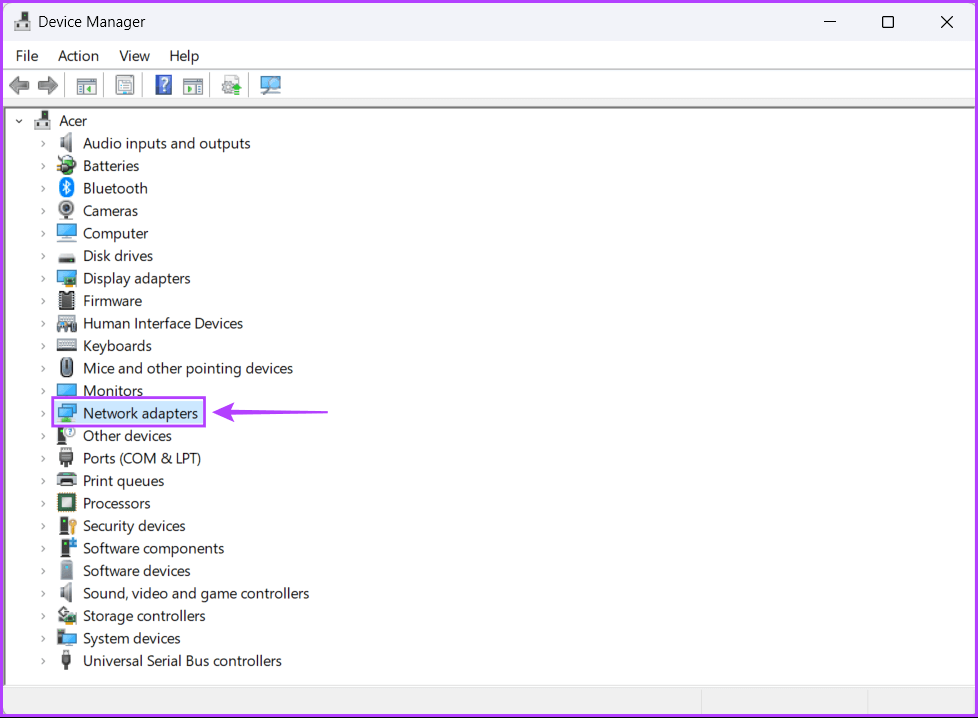Open the View menu
Viewport: 978px width, 718px height.
click(x=134, y=56)
